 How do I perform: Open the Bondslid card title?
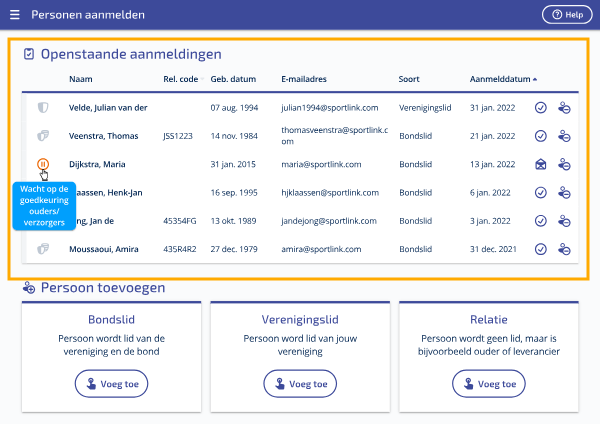pyautogui.click(x=111, y=320)
